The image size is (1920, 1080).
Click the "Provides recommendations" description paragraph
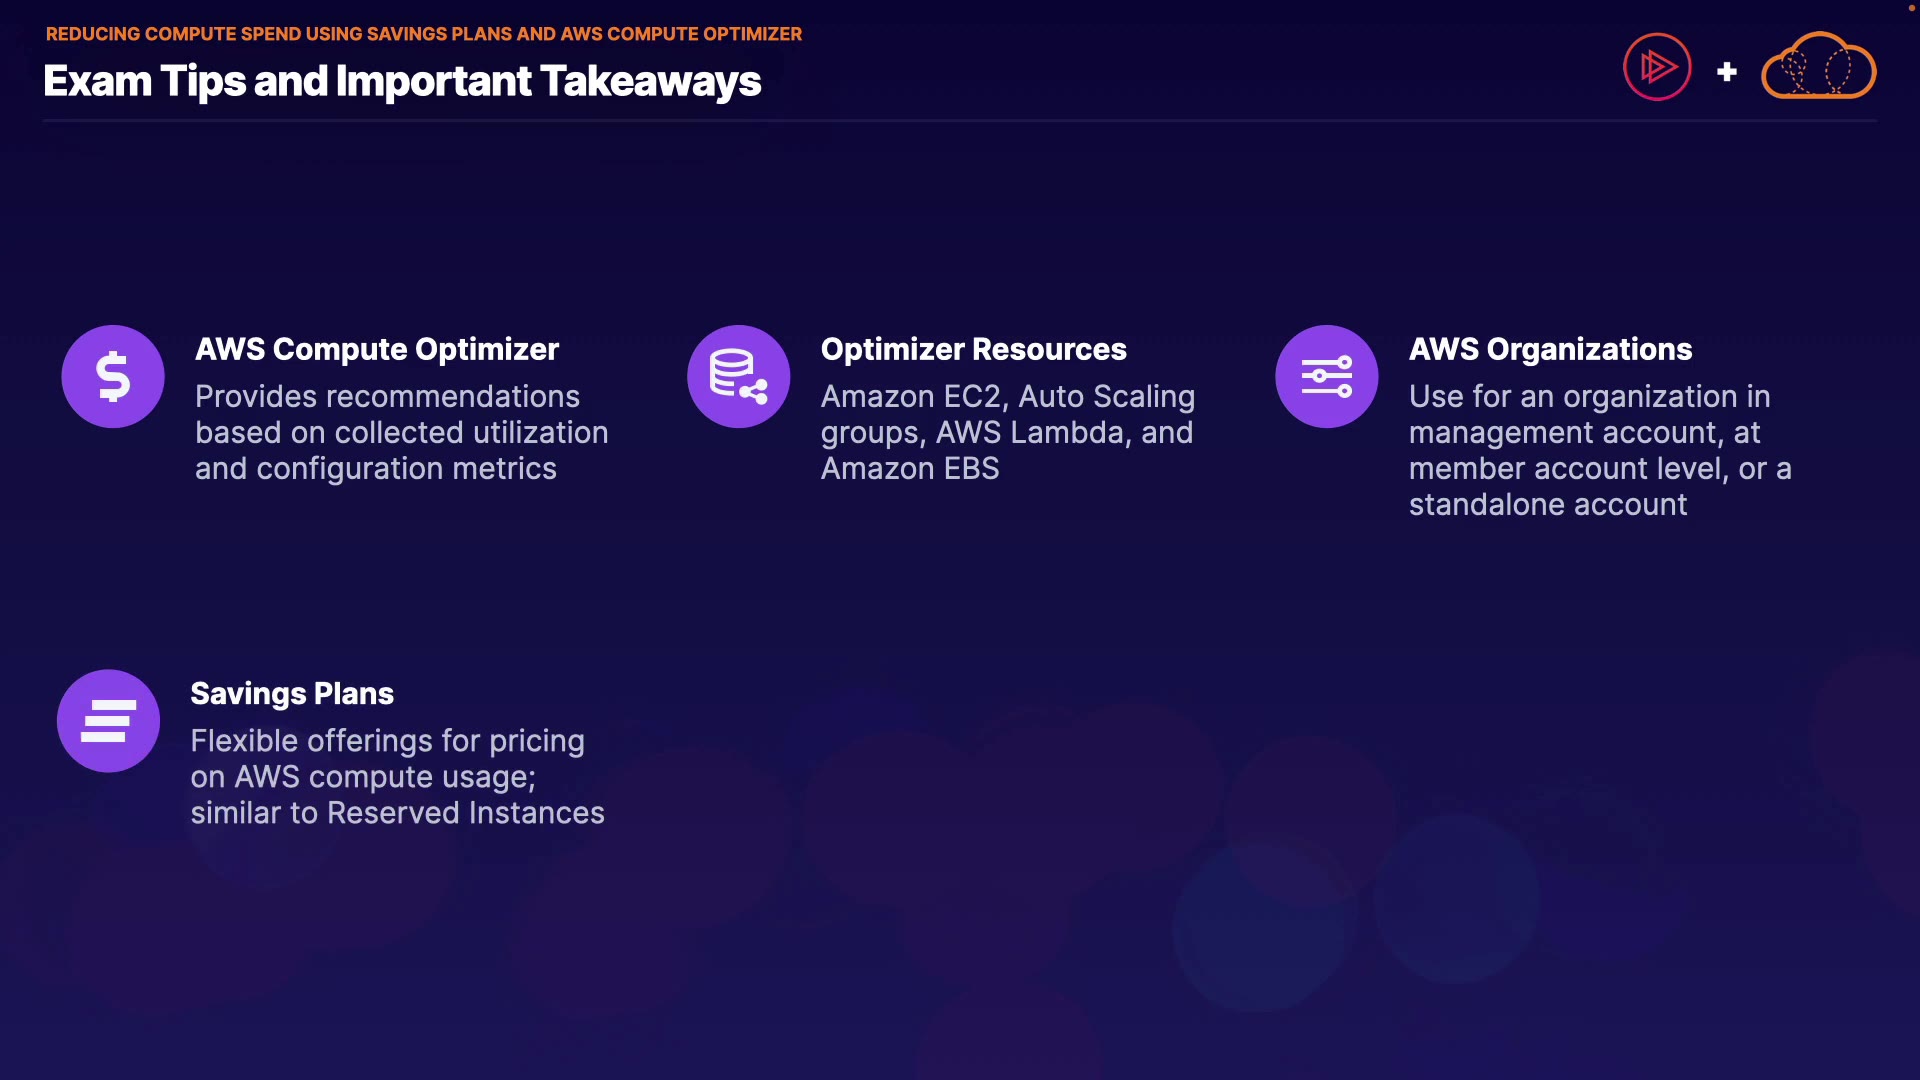pos(401,433)
